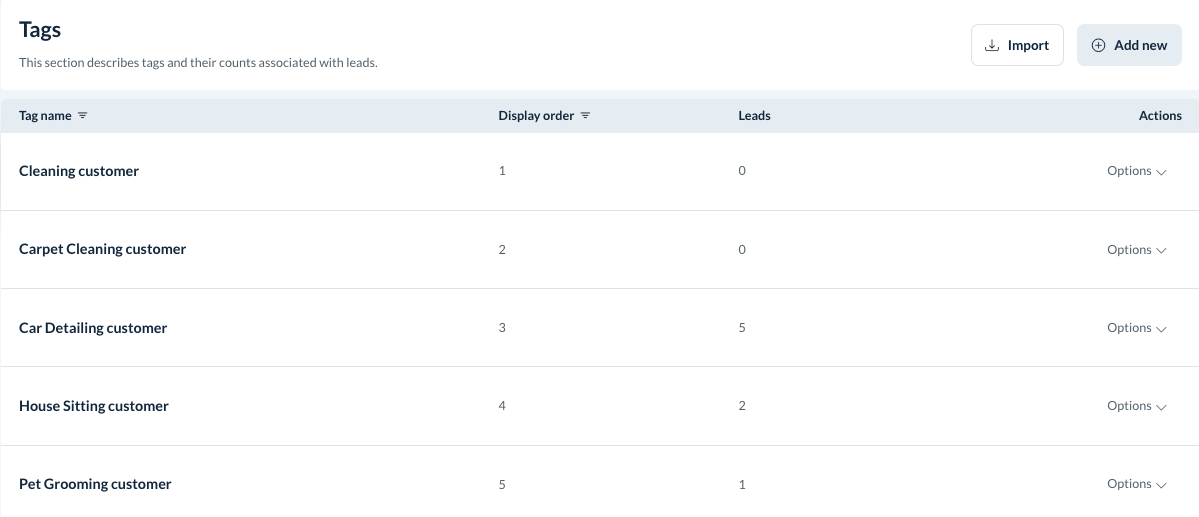Select the Cleaning customer tag name

pyautogui.click(x=79, y=171)
